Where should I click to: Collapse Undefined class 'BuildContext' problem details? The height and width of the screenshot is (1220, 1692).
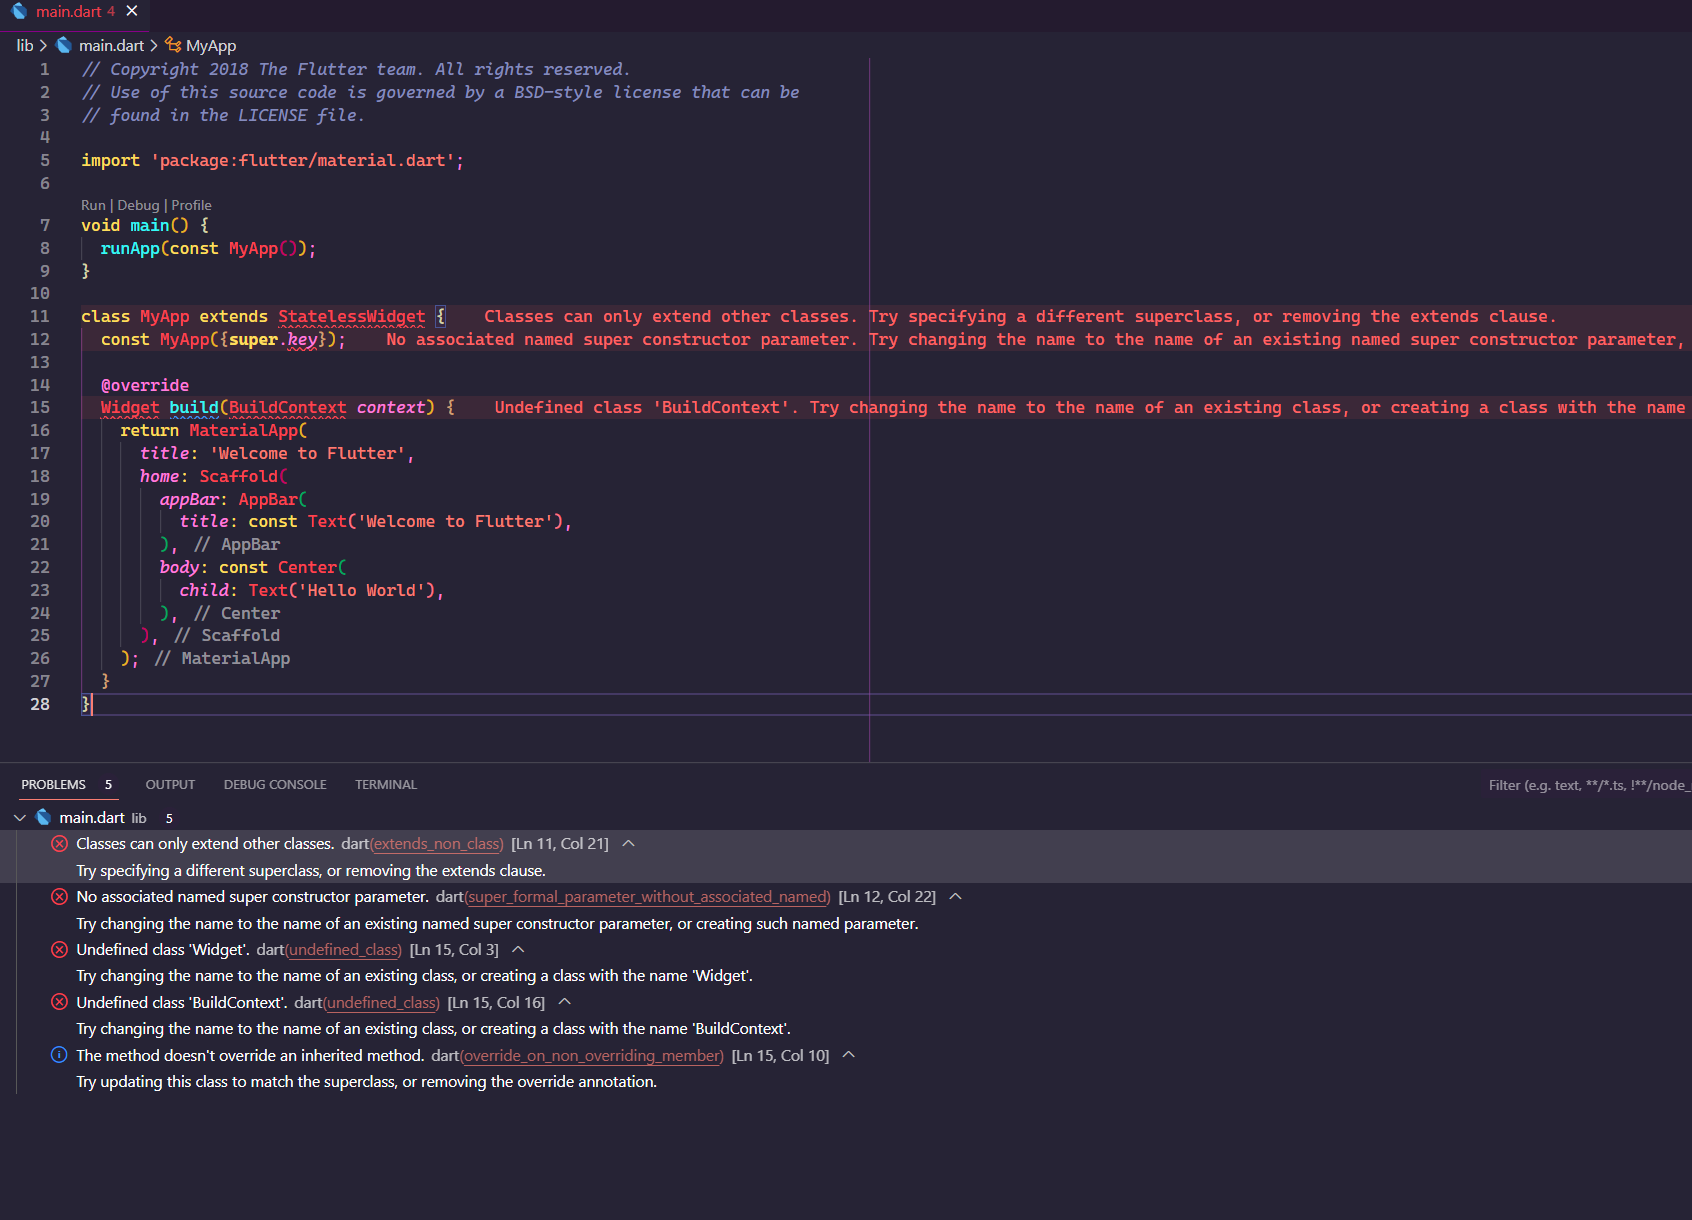565,1002
